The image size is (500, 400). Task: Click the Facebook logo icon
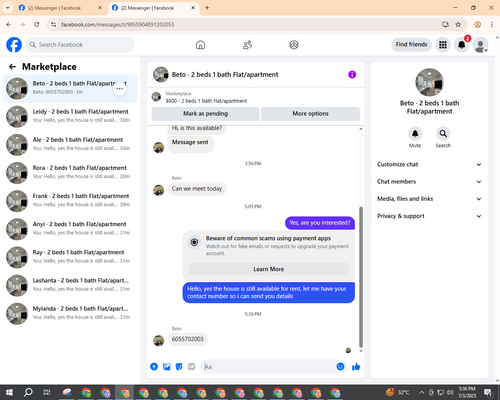click(x=14, y=45)
